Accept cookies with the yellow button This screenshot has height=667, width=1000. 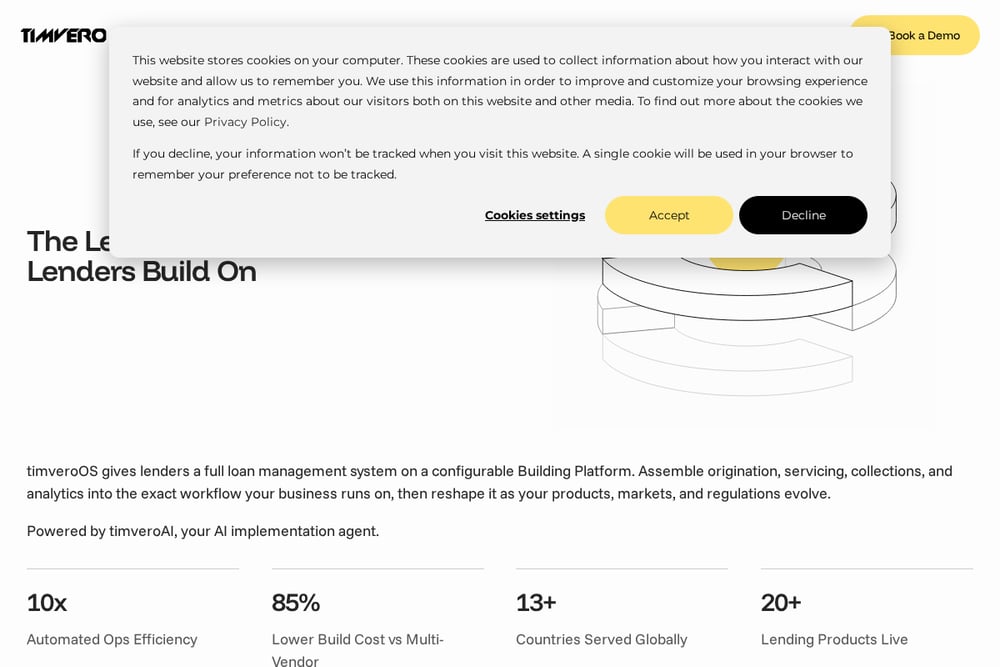[x=668, y=215]
